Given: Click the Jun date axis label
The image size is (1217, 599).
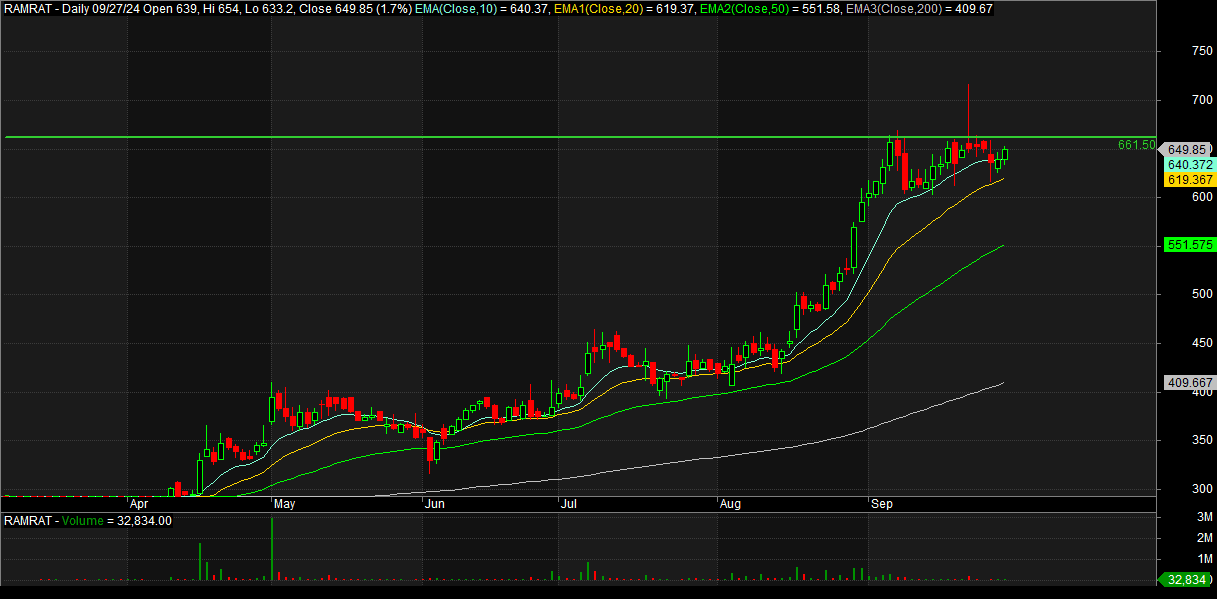Looking at the screenshot, I should click(x=434, y=504).
